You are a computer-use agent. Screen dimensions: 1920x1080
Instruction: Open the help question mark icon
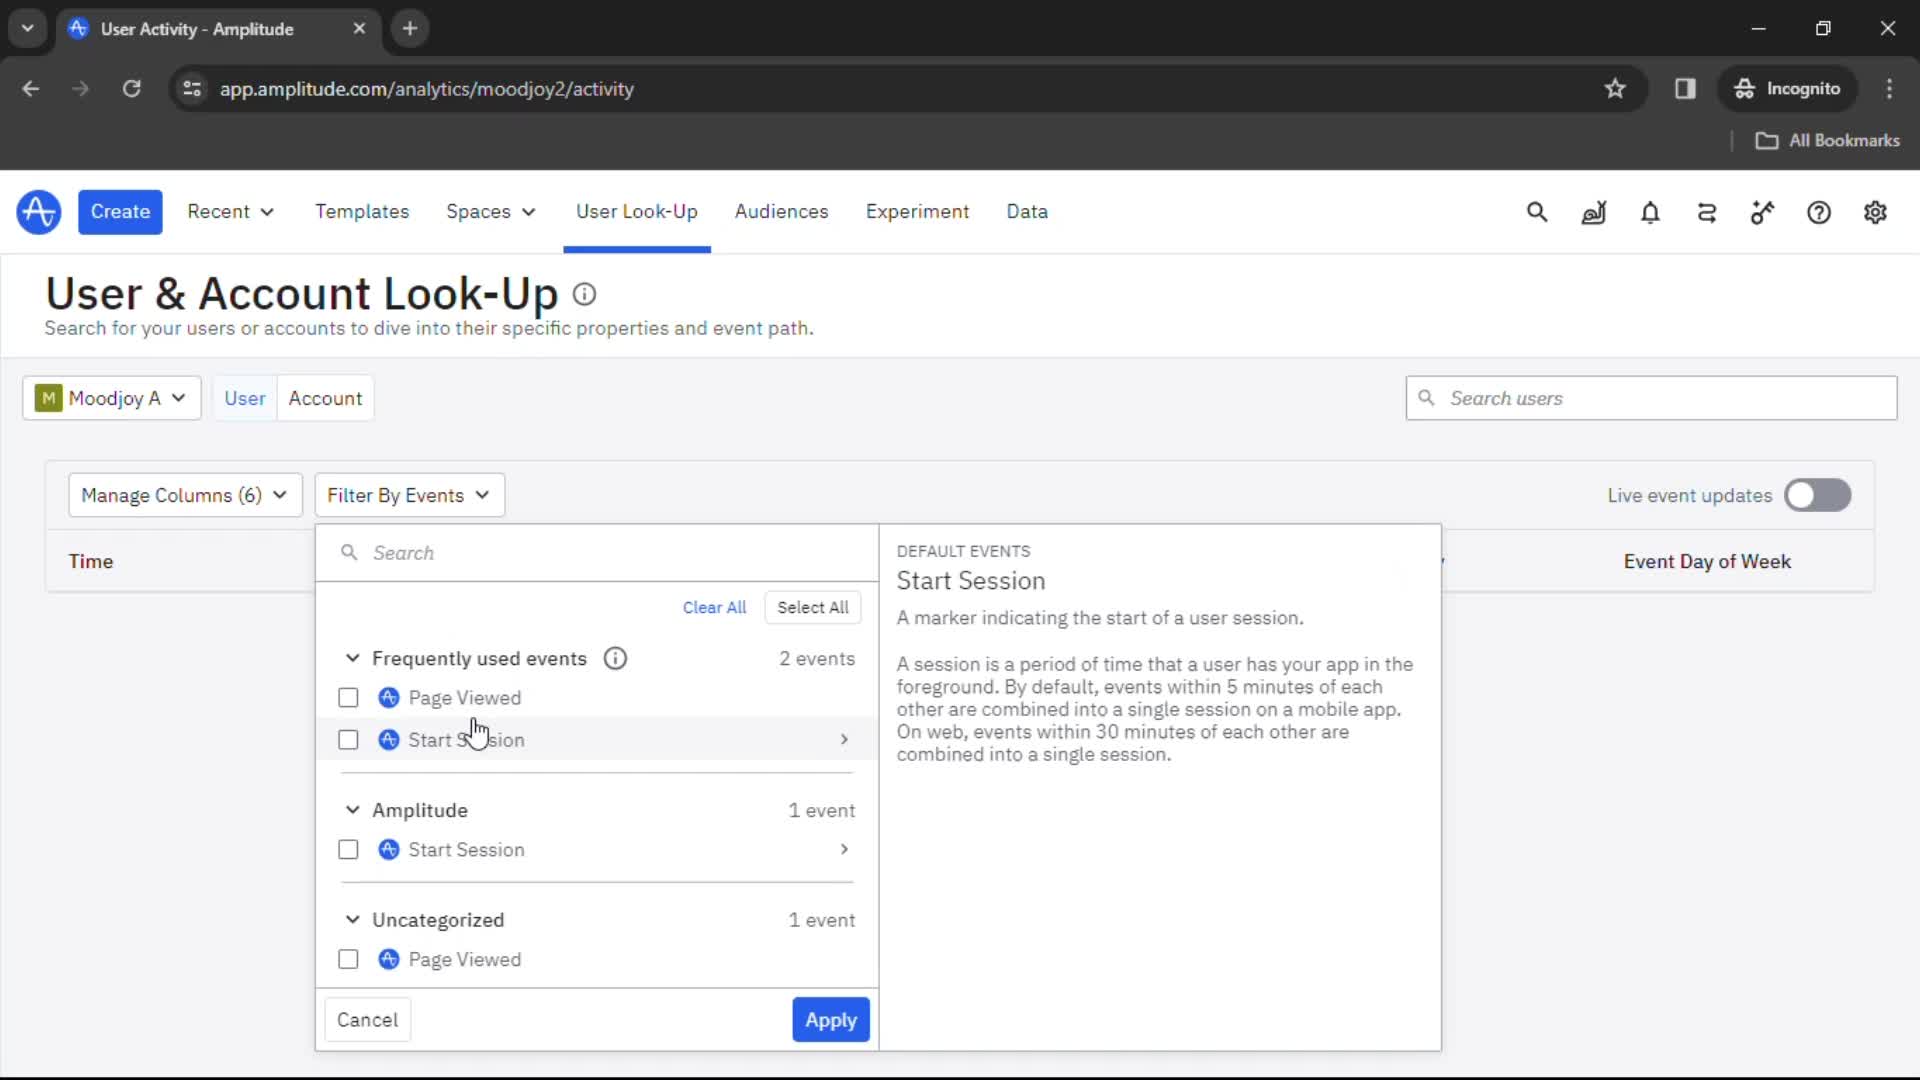pos(1819,212)
